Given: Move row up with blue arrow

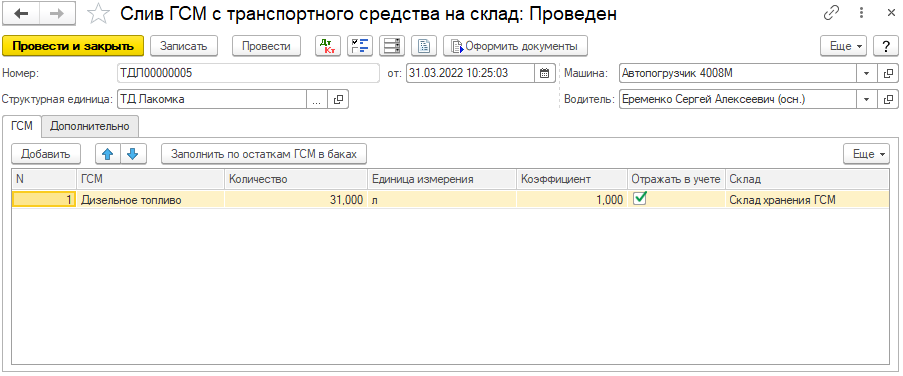Looking at the screenshot, I should [x=108, y=154].
